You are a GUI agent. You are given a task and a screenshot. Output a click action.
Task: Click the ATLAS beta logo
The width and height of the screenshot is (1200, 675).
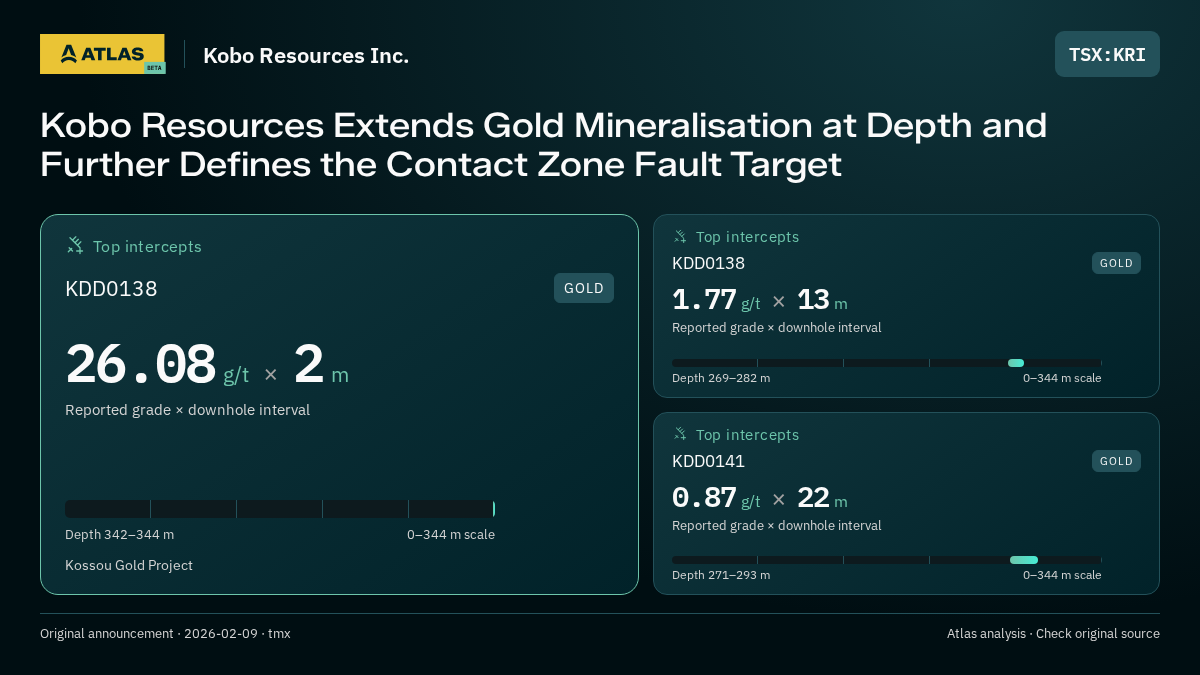click(102, 54)
